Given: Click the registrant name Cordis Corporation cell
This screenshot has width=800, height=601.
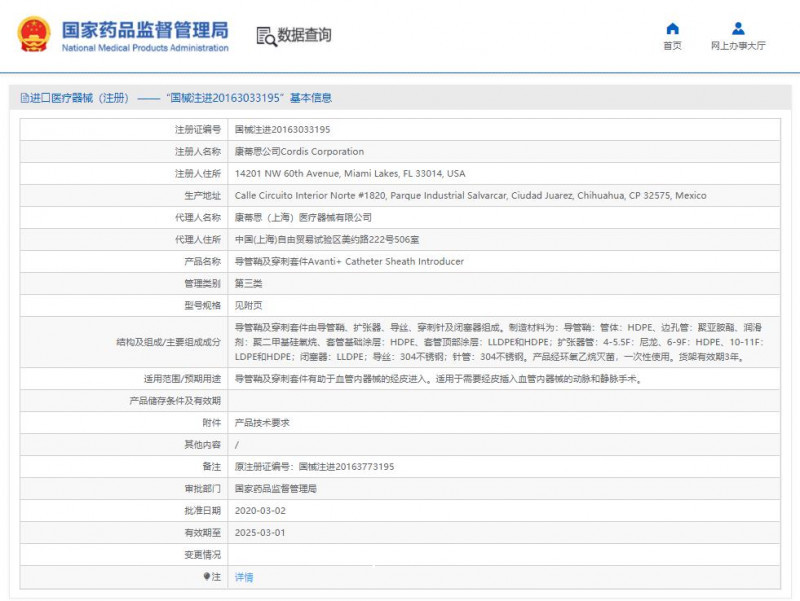Looking at the screenshot, I should click(x=299, y=152).
